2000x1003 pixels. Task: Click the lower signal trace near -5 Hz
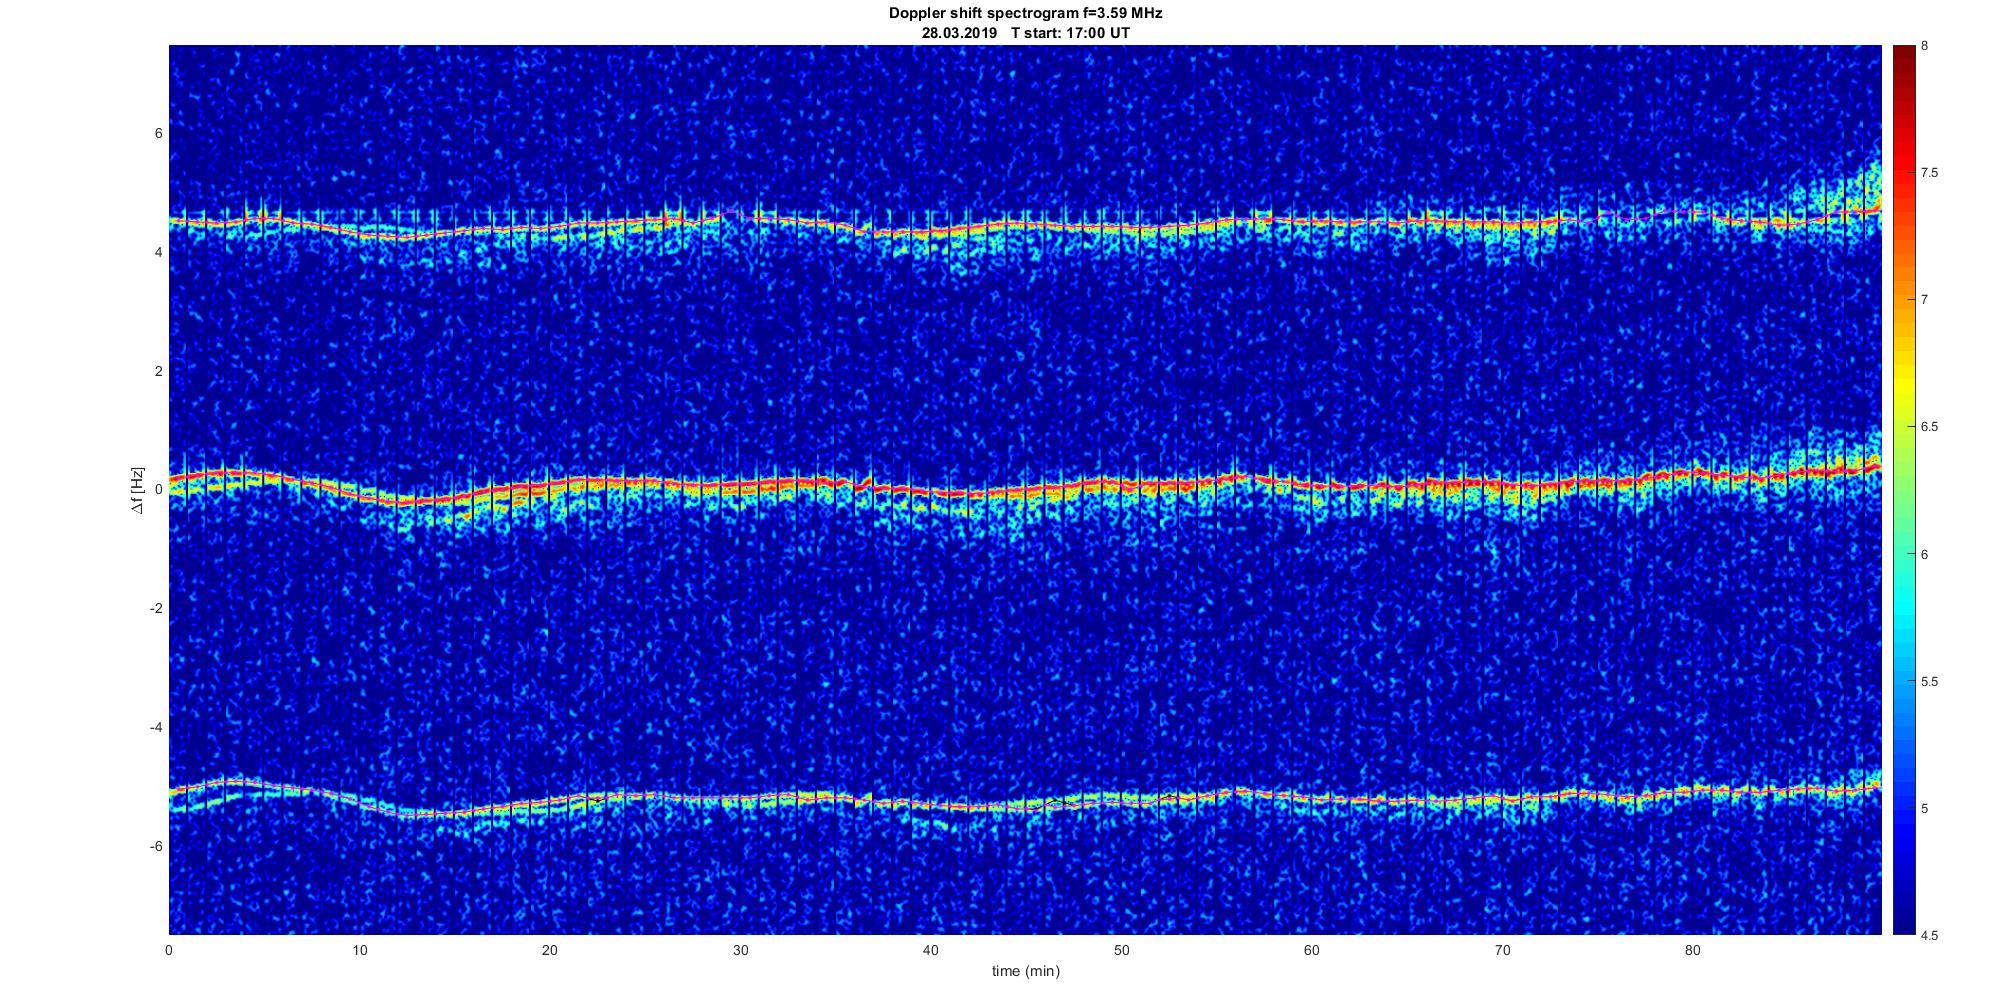click(x=1025, y=800)
